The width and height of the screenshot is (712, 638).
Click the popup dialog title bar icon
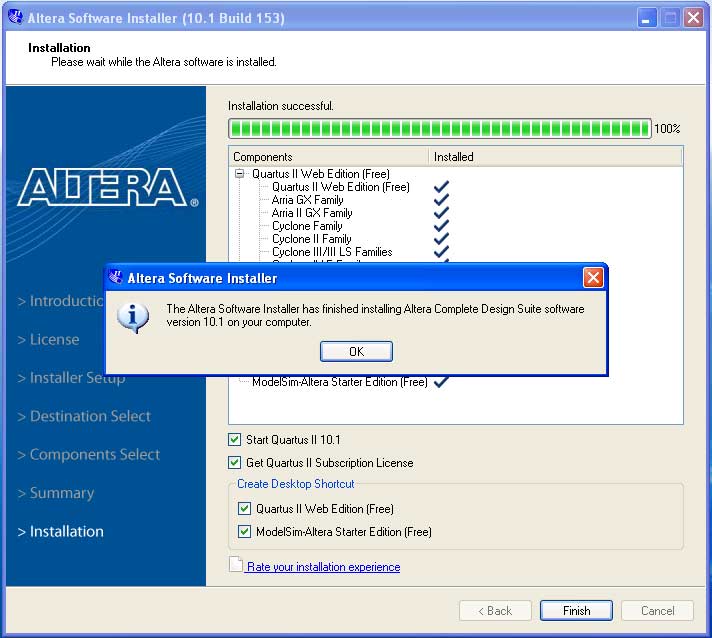point(116,278)
